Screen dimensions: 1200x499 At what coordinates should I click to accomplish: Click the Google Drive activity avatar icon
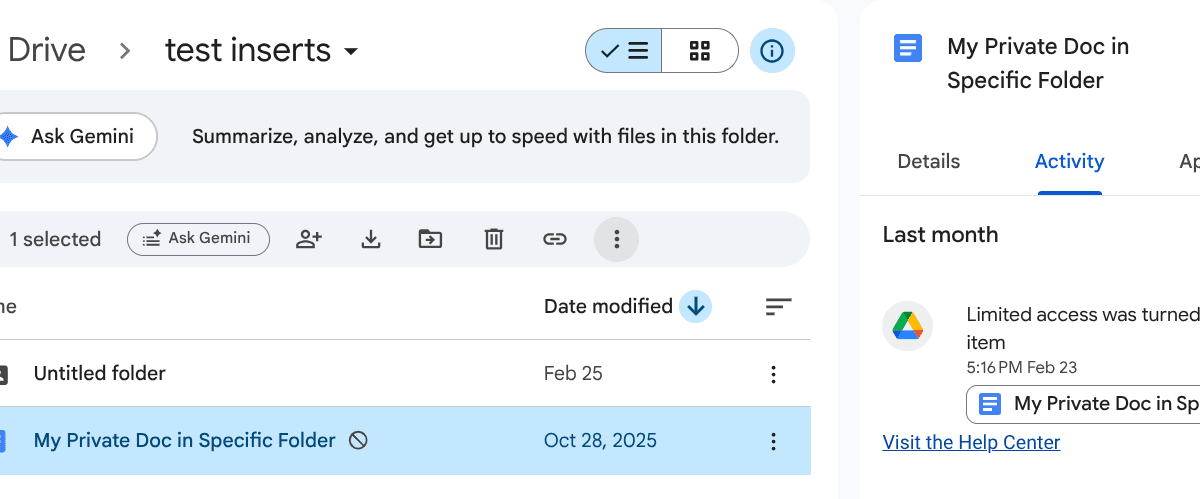(x=907, y=326)
